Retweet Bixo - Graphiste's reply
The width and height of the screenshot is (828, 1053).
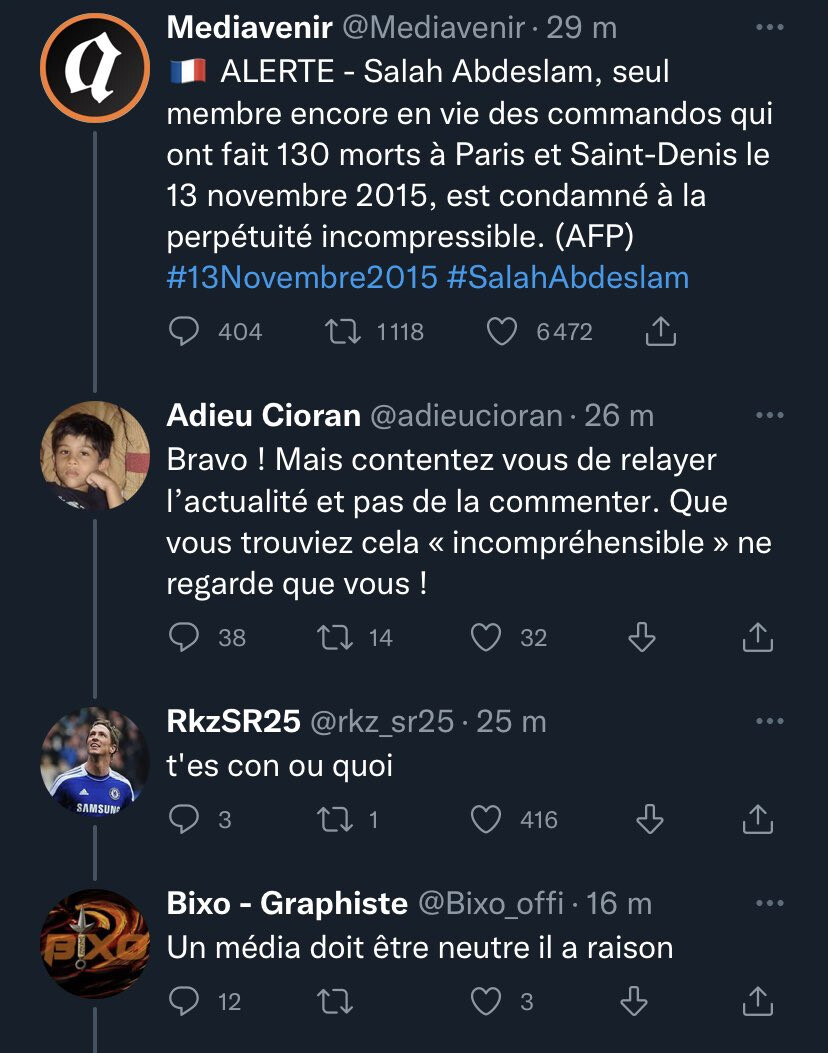coord(337,1000)
